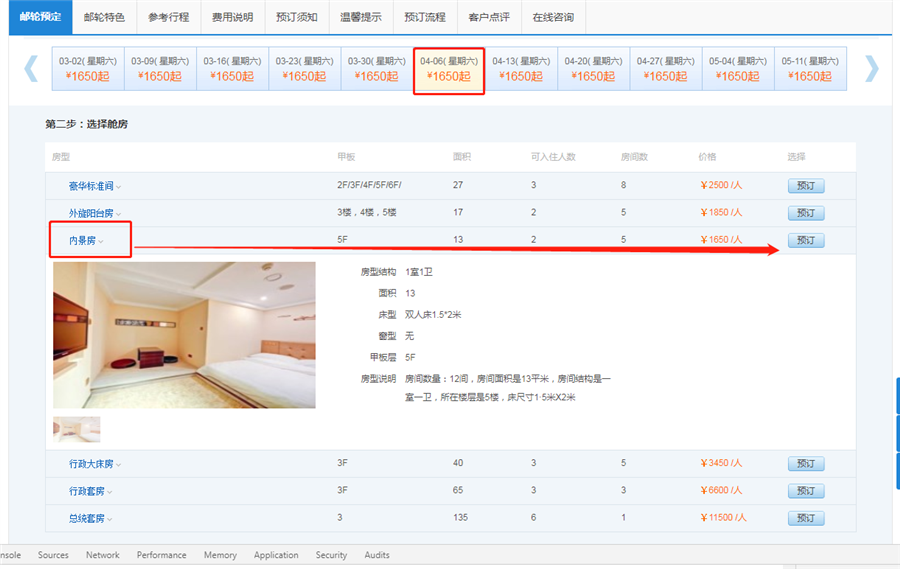Select the 03-02 departure date
Image resolution: width=900 pixels, height=569 pixels.
88,69
